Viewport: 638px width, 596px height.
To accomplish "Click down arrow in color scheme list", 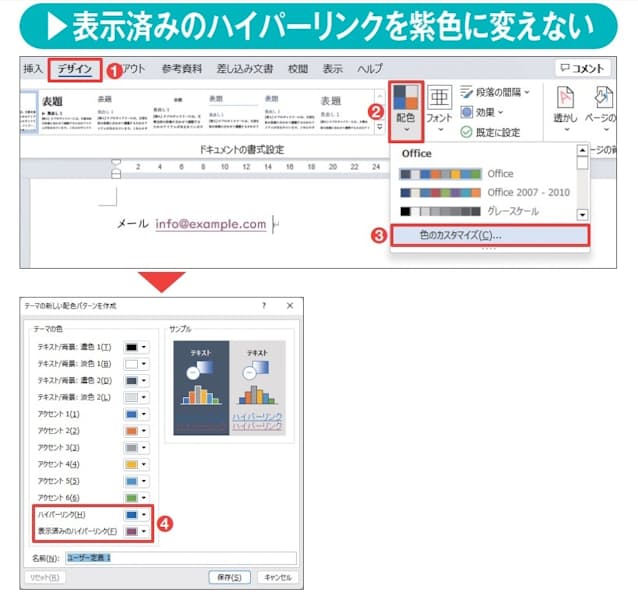I will 583,214.
